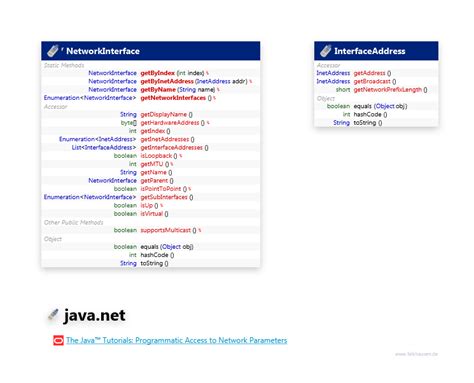Click InetAddress return type of getBroadcast
This screenshot has width=474, height=383.
[x=333, y=81]
